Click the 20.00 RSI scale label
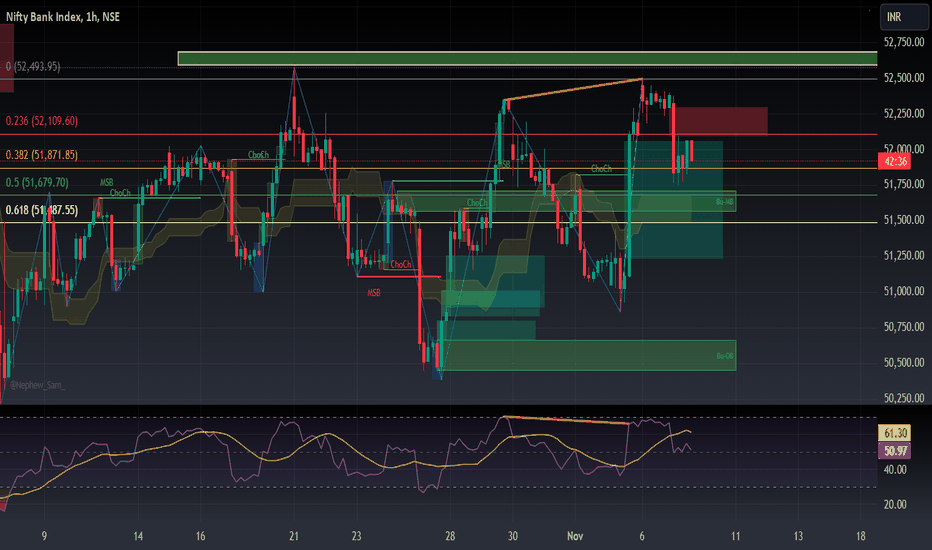 (895, 505)
